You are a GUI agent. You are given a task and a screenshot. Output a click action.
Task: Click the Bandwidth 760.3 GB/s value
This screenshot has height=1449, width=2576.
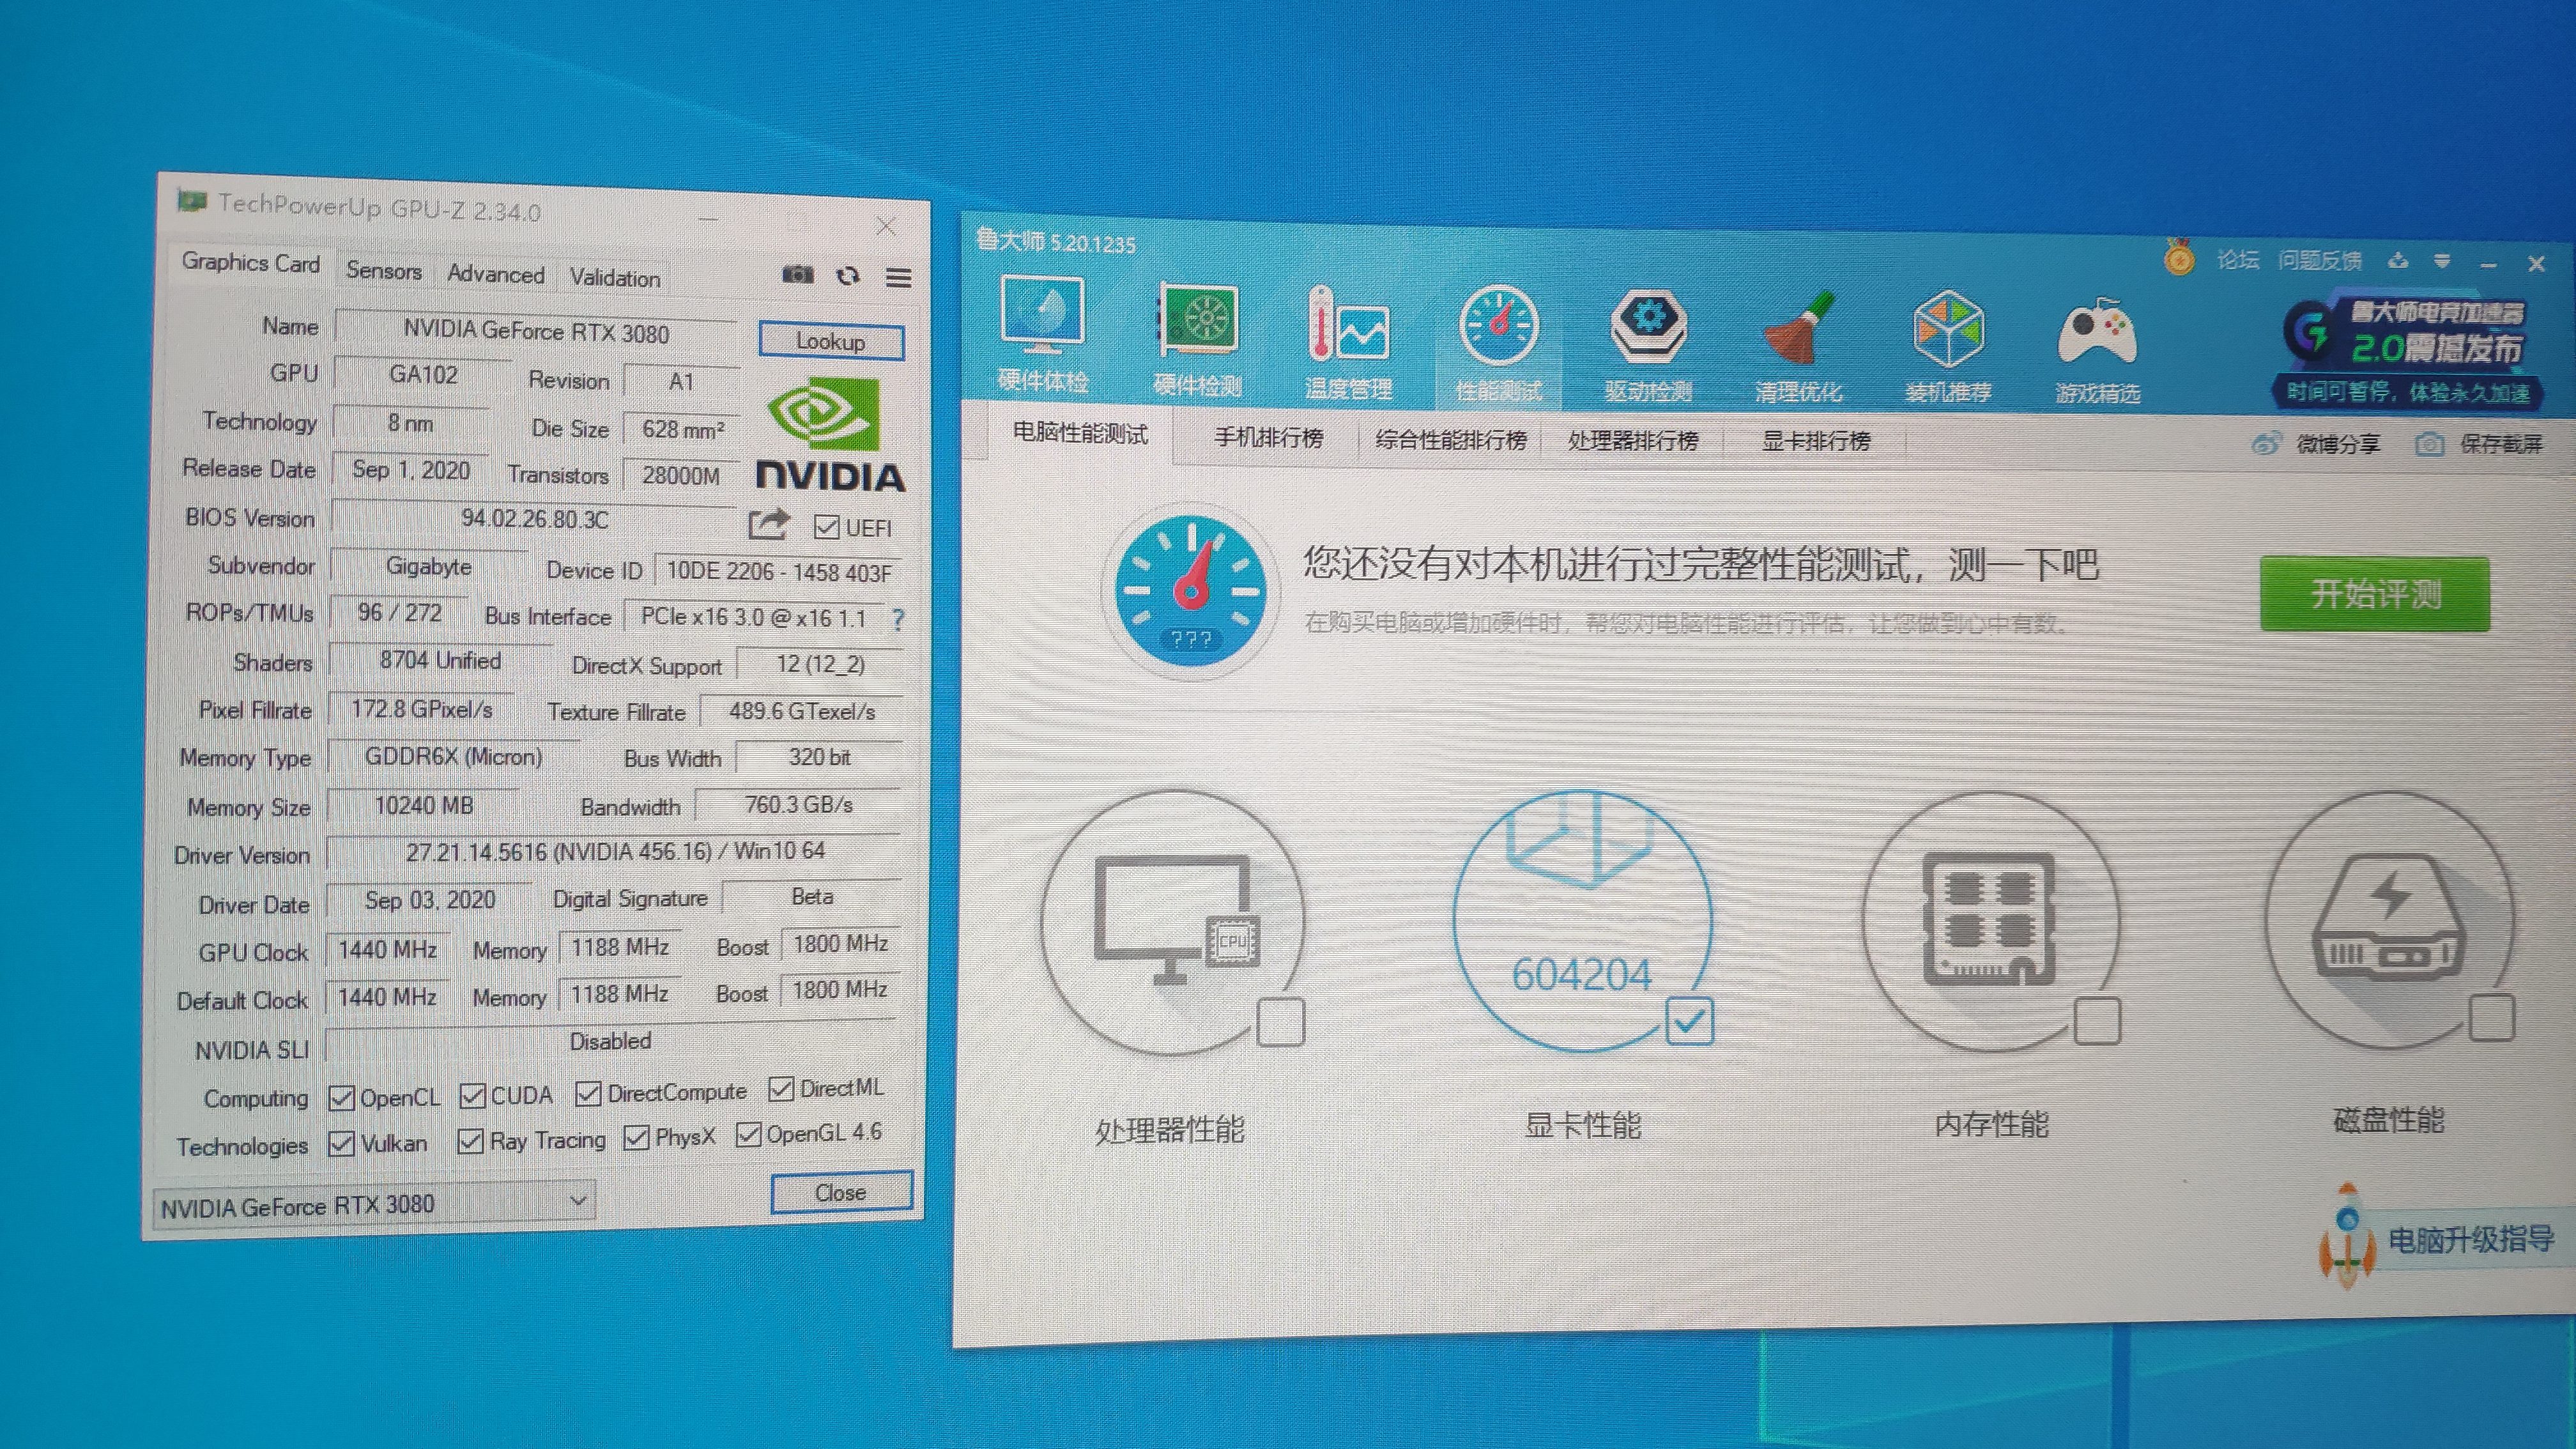click(798, 805)
